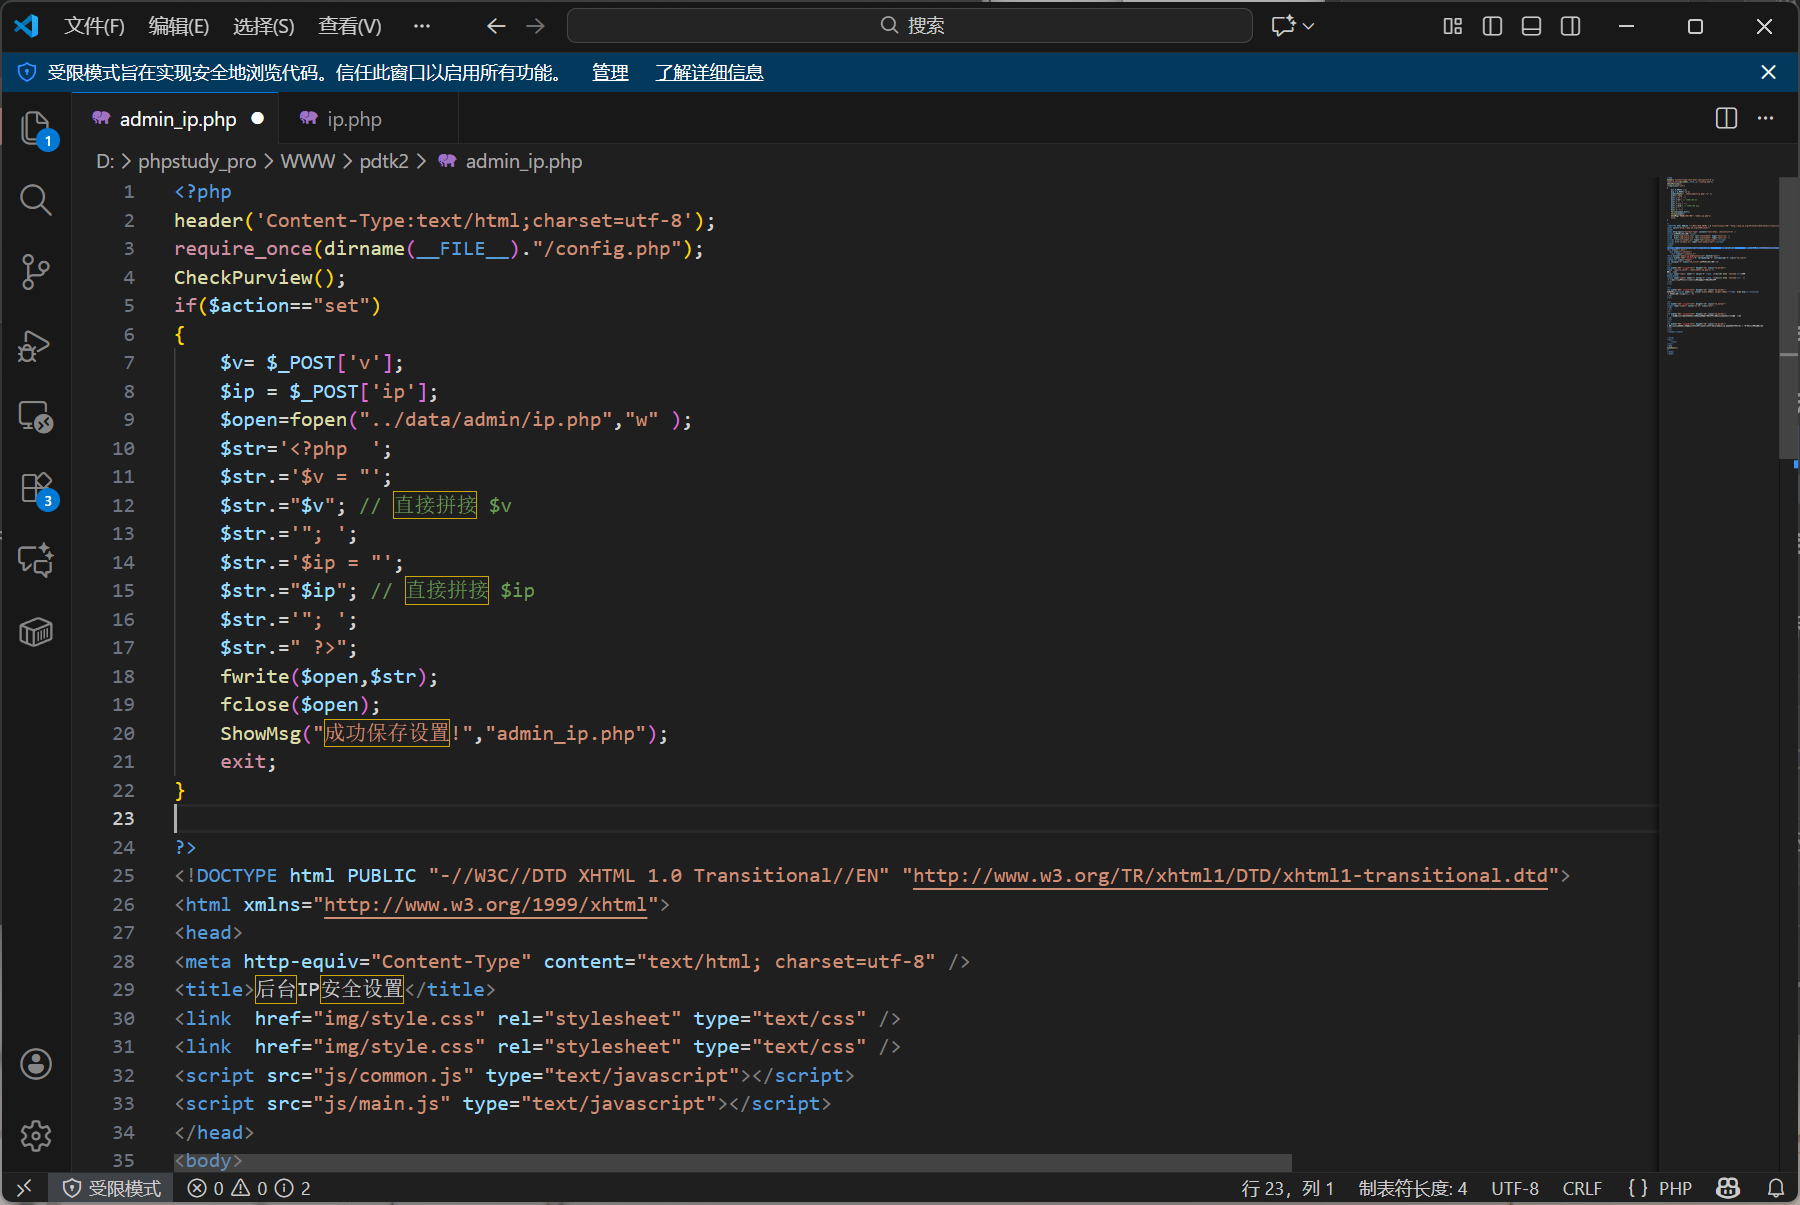Open the Accounts icon in activity bar
The image size is (1800, 1205).
click(36, 1064)
